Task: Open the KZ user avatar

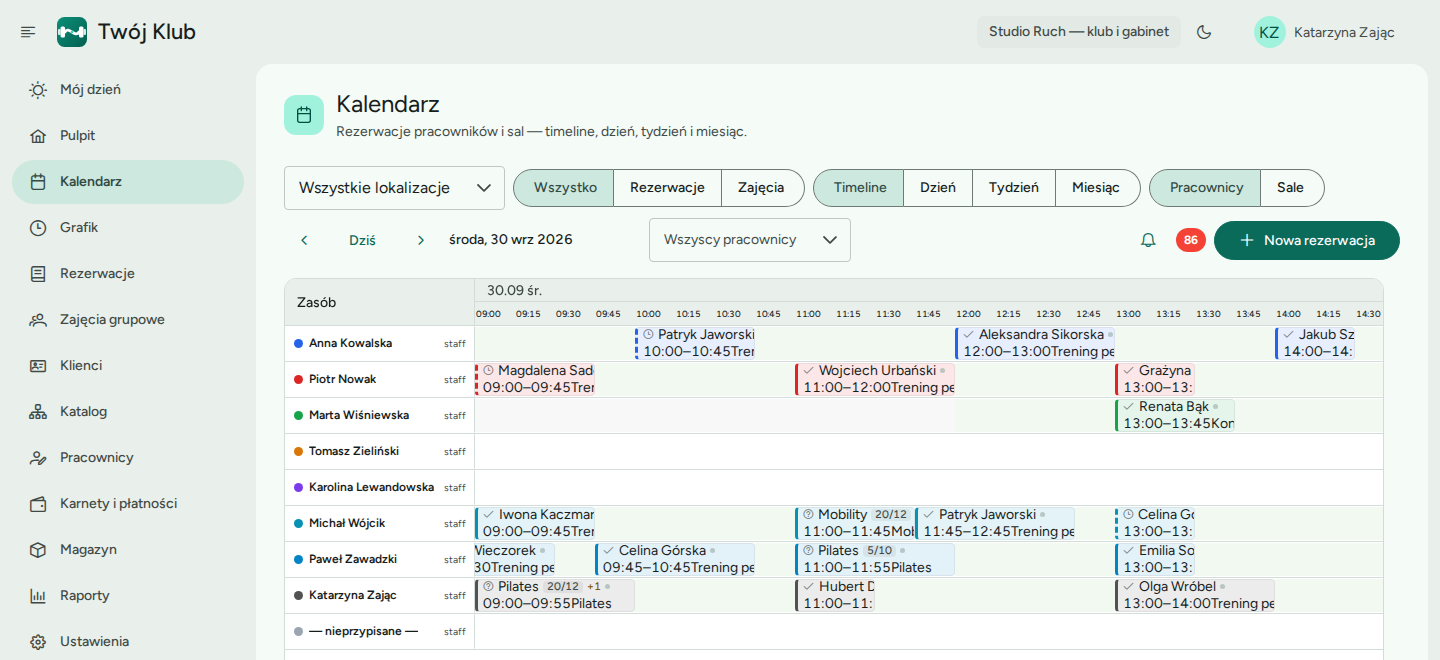Action: [1269, 32]
